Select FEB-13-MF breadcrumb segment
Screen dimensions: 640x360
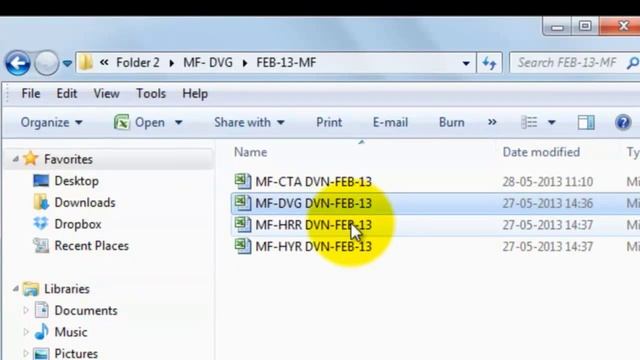click(x=286, y=62)
